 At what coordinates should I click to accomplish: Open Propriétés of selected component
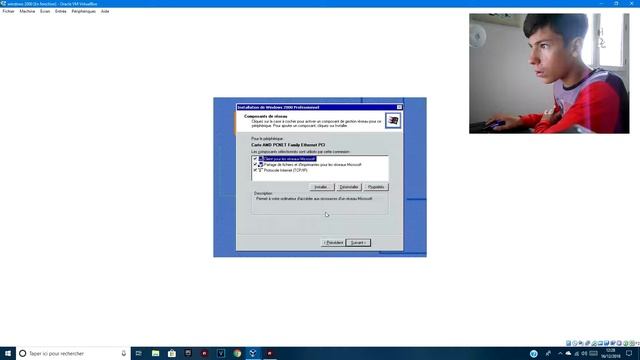coord(376,187)
